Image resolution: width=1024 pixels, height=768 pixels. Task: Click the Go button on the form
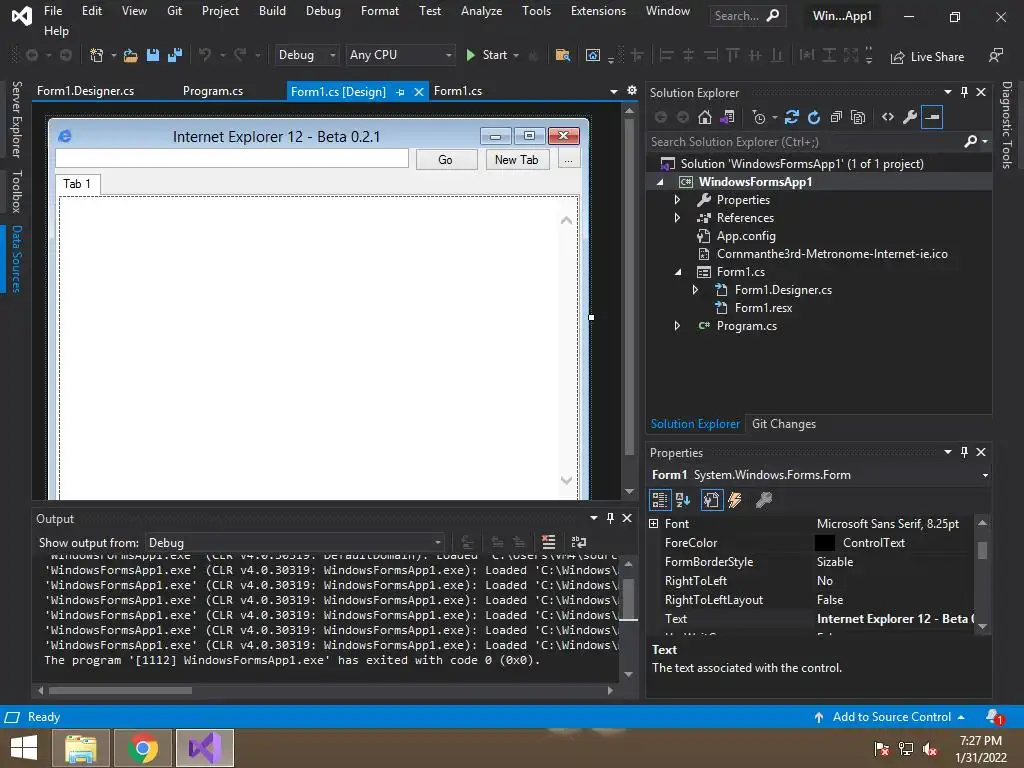pos(446,159)
